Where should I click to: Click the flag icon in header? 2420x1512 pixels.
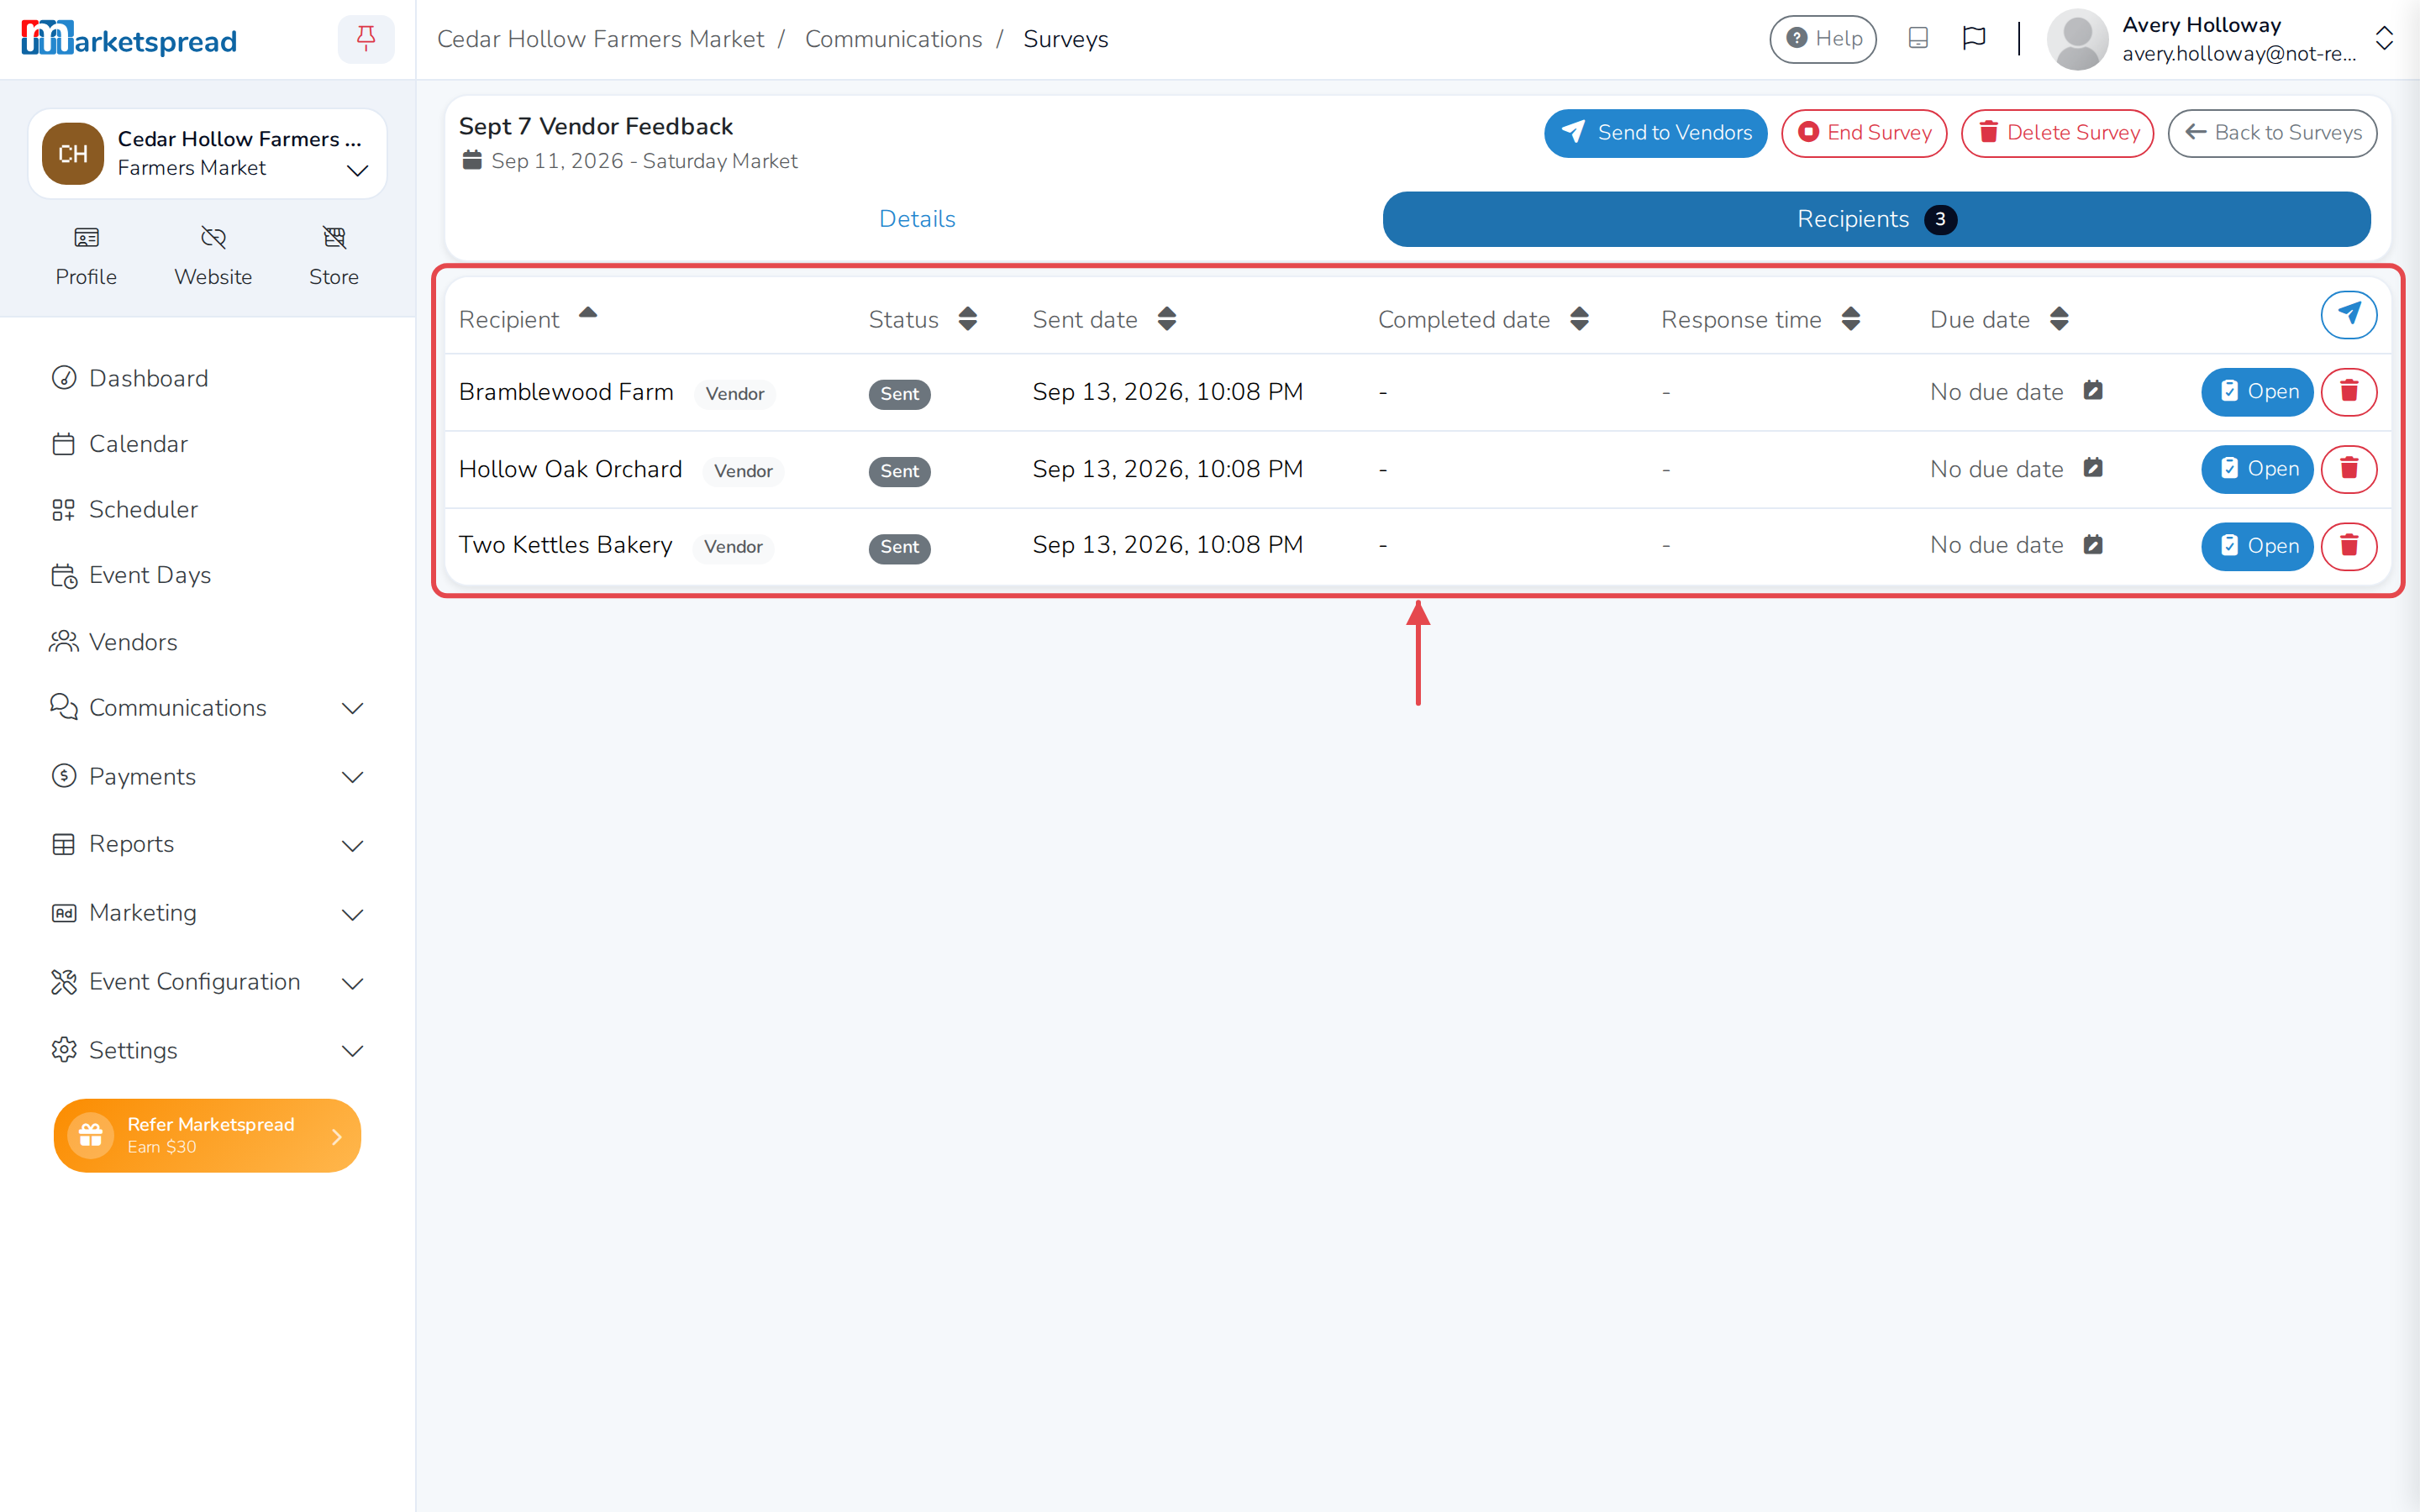coord(1973,39)
